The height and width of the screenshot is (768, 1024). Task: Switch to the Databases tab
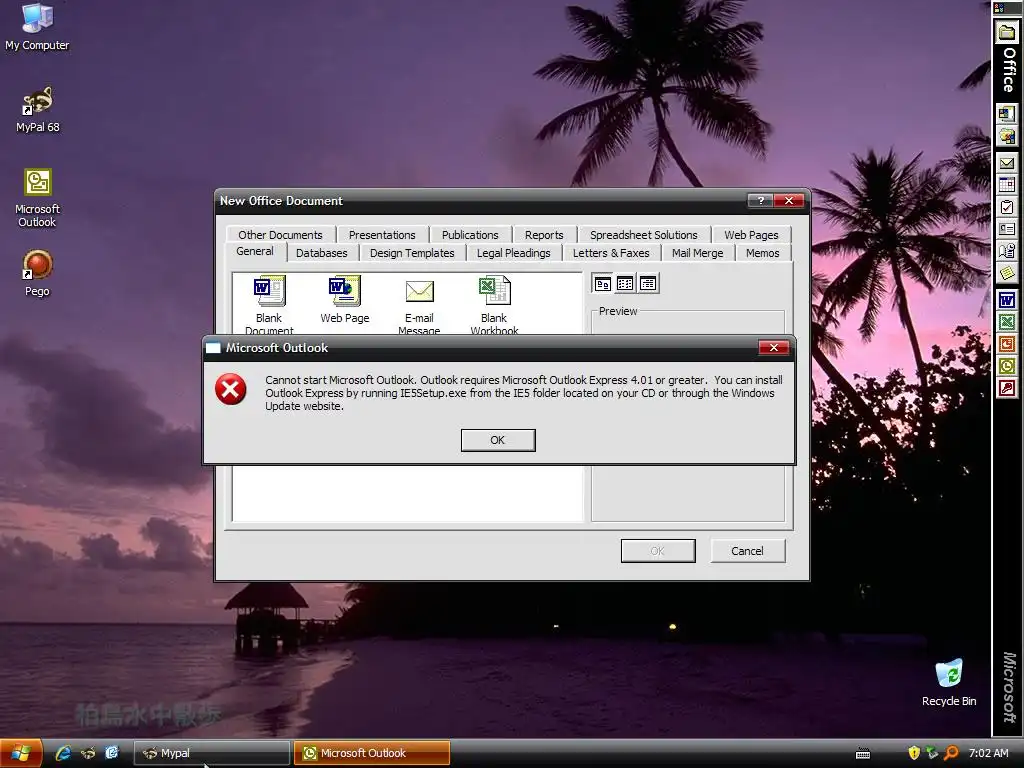(x=321, y=253)
